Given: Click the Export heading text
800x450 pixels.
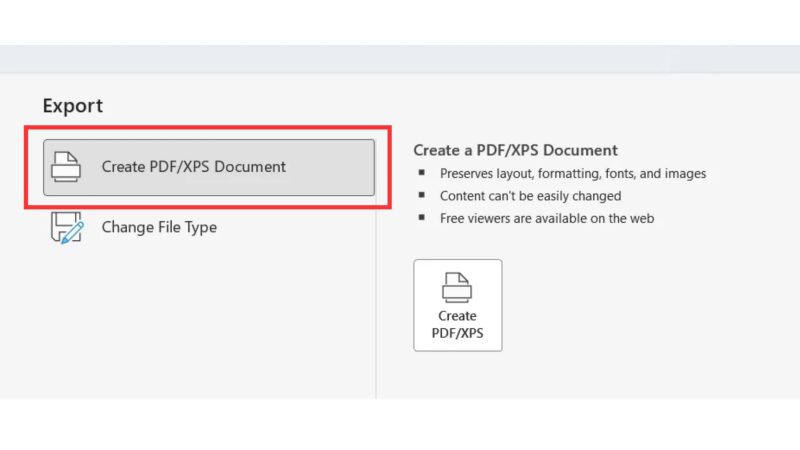Looking at the screenshot, I should 72,106.
